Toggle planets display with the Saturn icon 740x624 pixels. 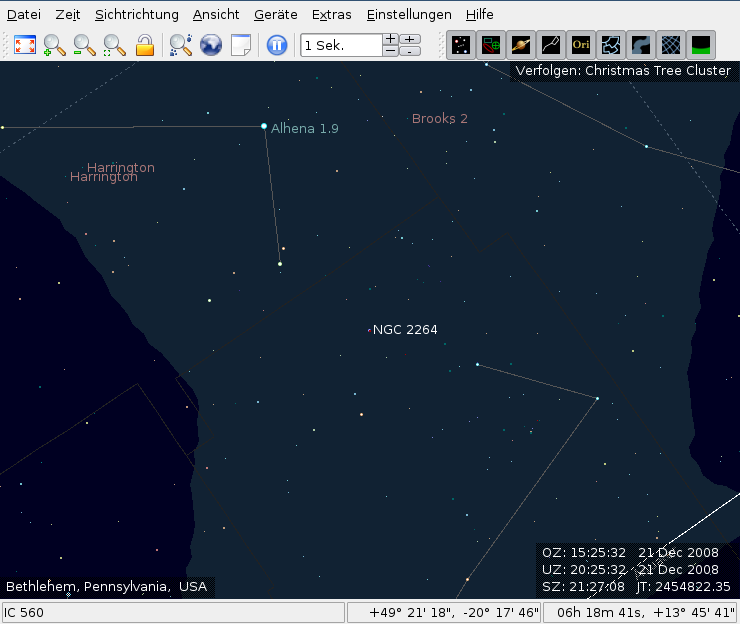[521, 45]
